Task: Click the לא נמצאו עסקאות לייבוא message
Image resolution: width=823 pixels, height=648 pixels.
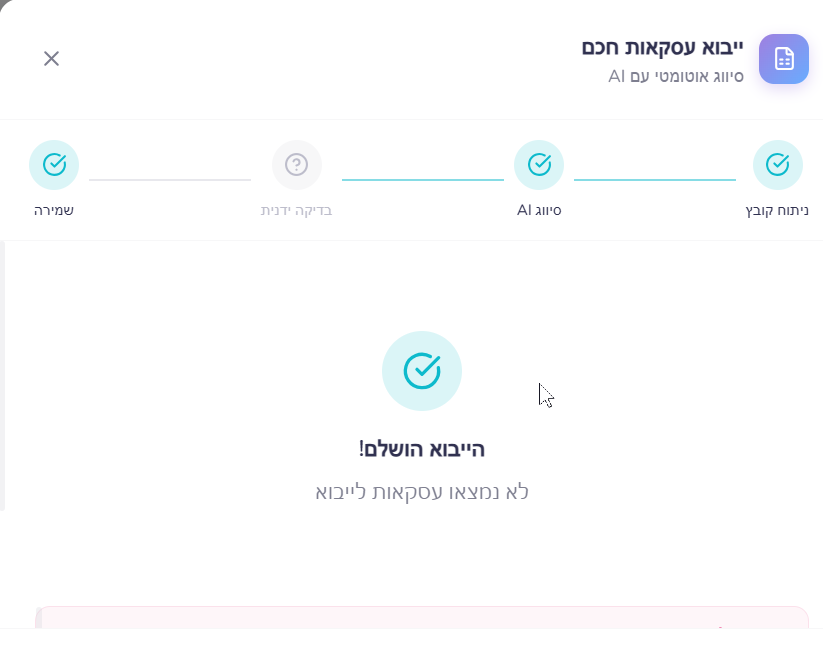Action: click(x=422, y=492)
